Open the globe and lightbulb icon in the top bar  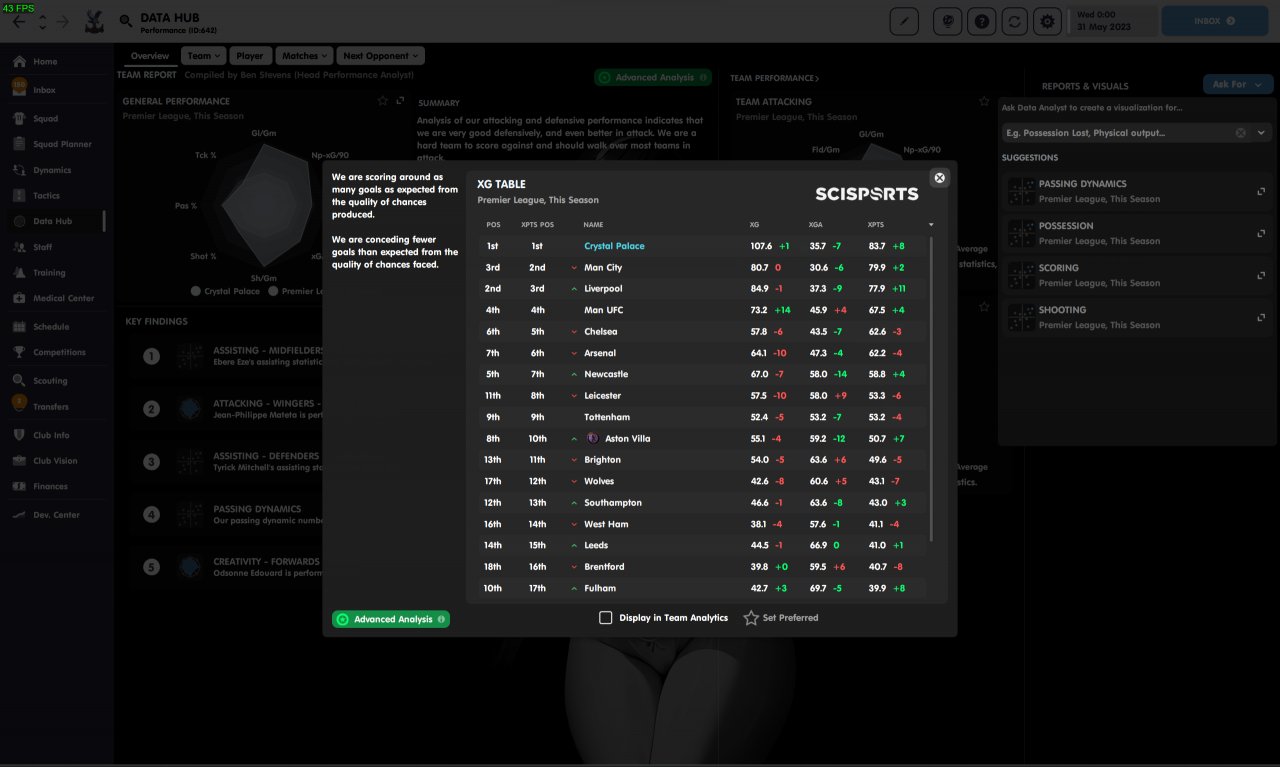pyautogui.click(x=947, y=21)
